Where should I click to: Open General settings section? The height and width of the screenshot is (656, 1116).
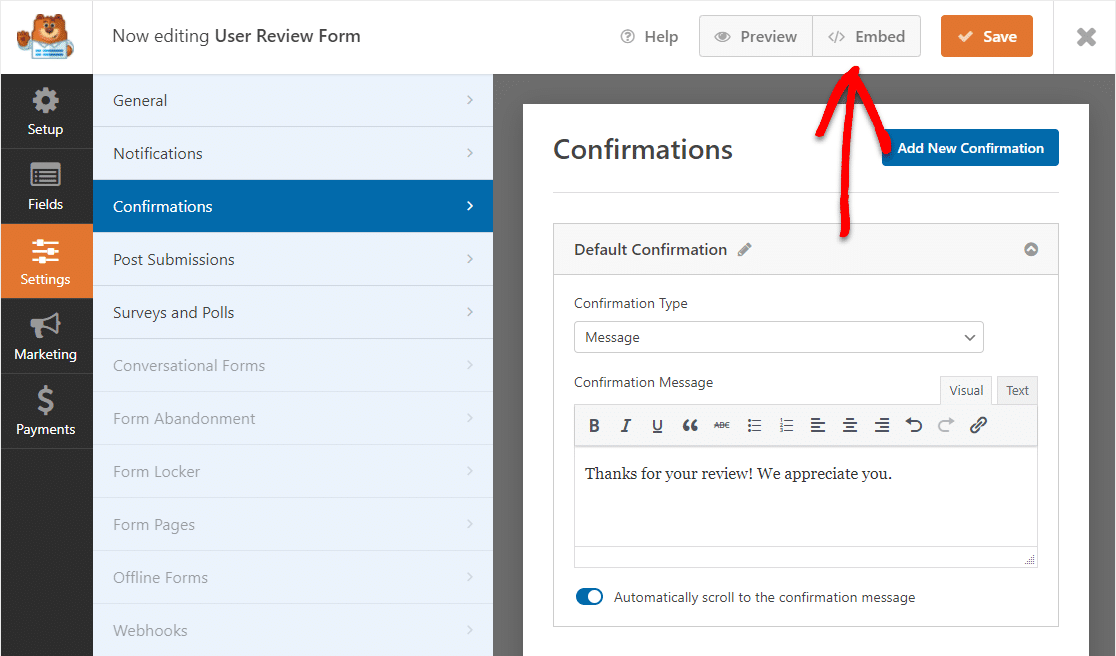click(293, 100)
